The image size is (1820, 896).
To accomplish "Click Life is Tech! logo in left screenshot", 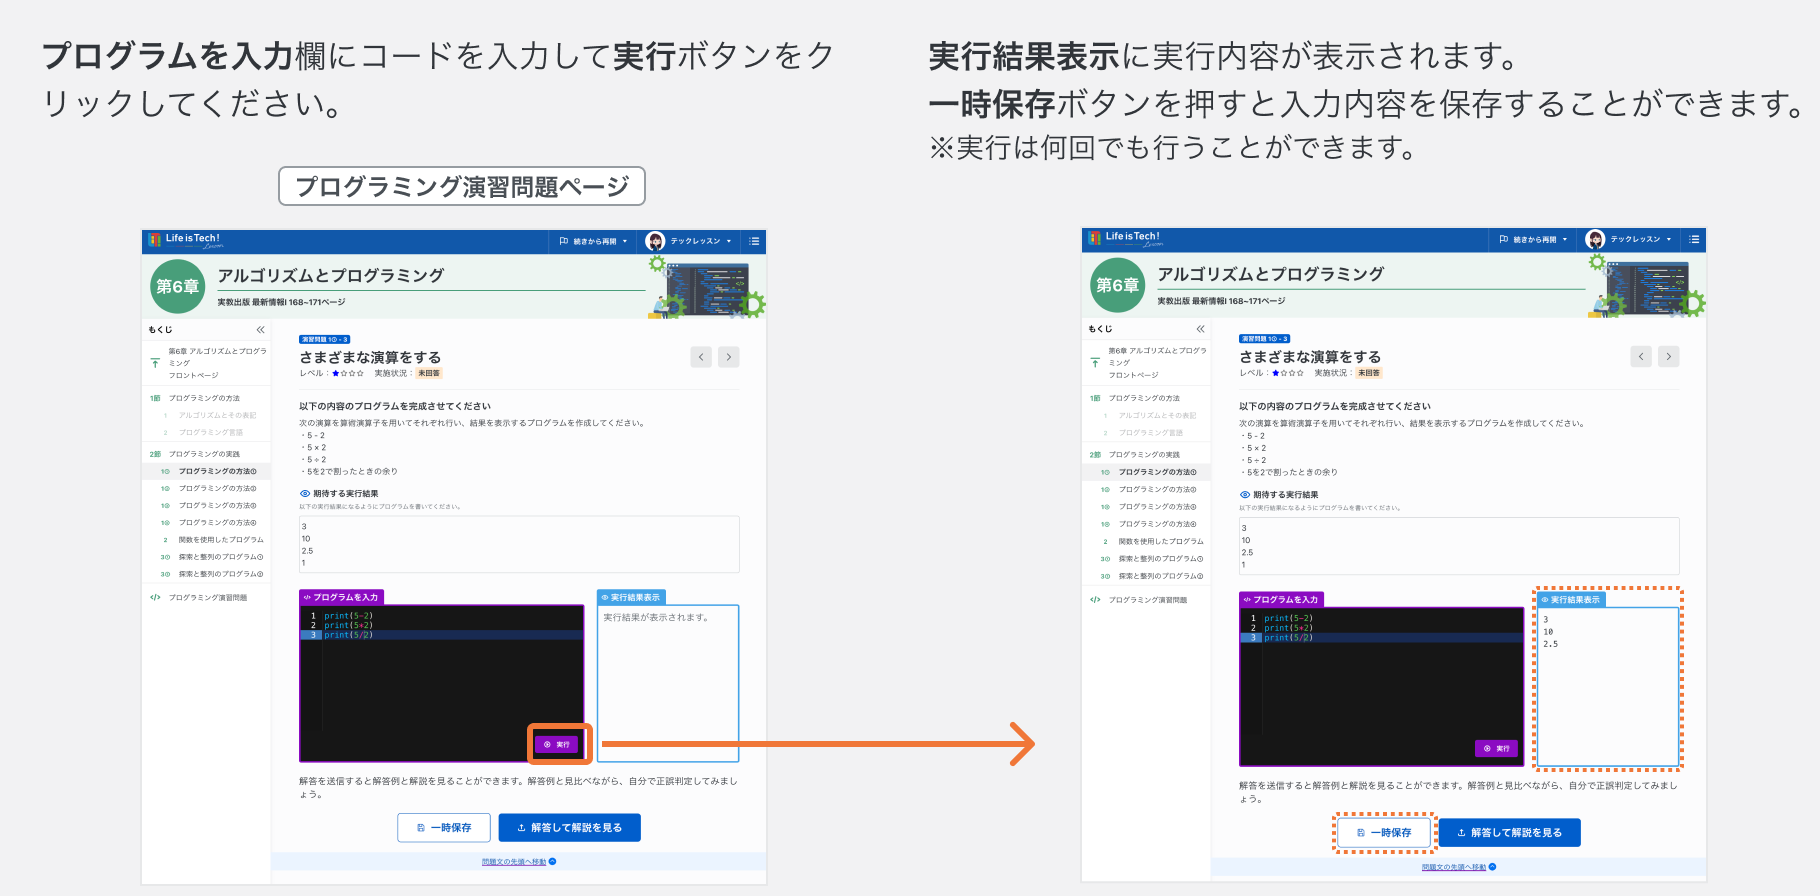I will point(186,241).
